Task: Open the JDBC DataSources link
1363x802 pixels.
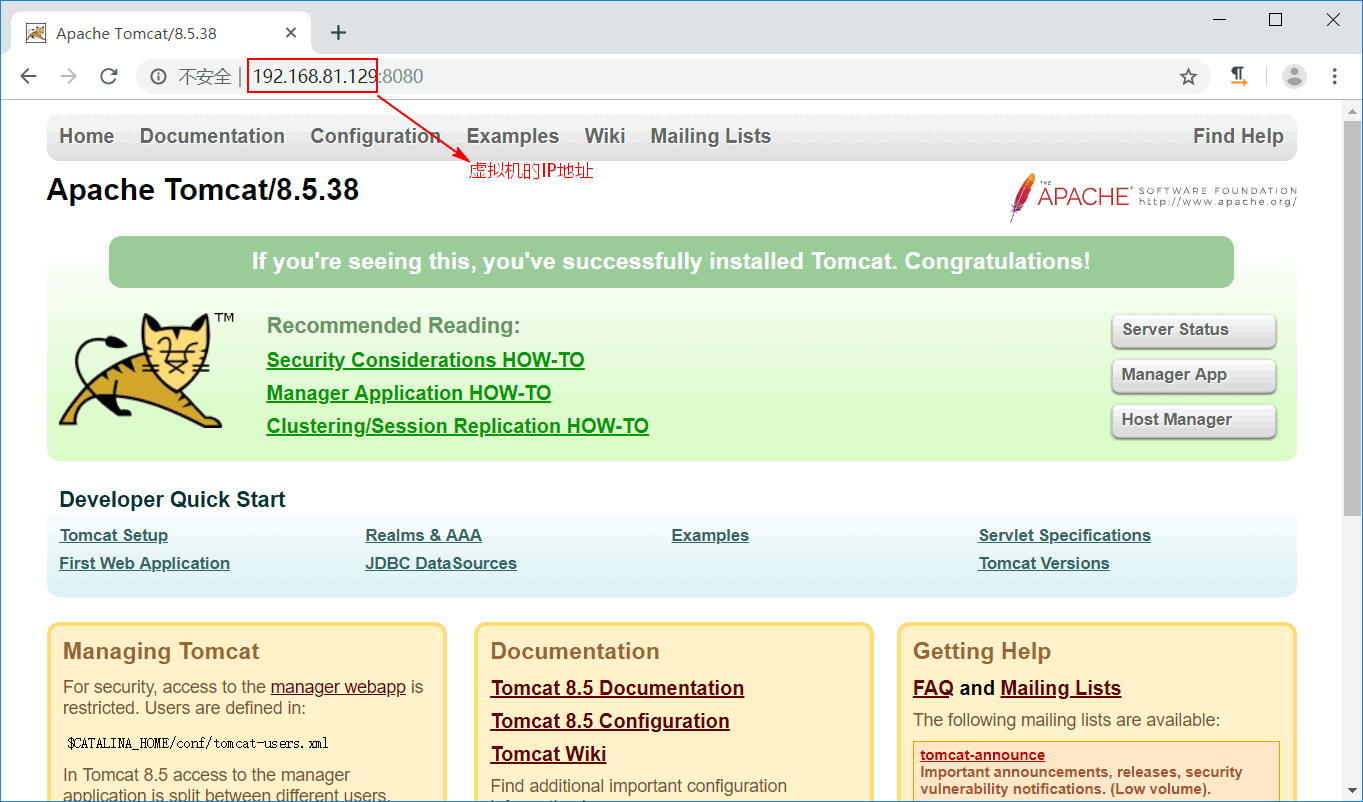Action: point(441,563)
